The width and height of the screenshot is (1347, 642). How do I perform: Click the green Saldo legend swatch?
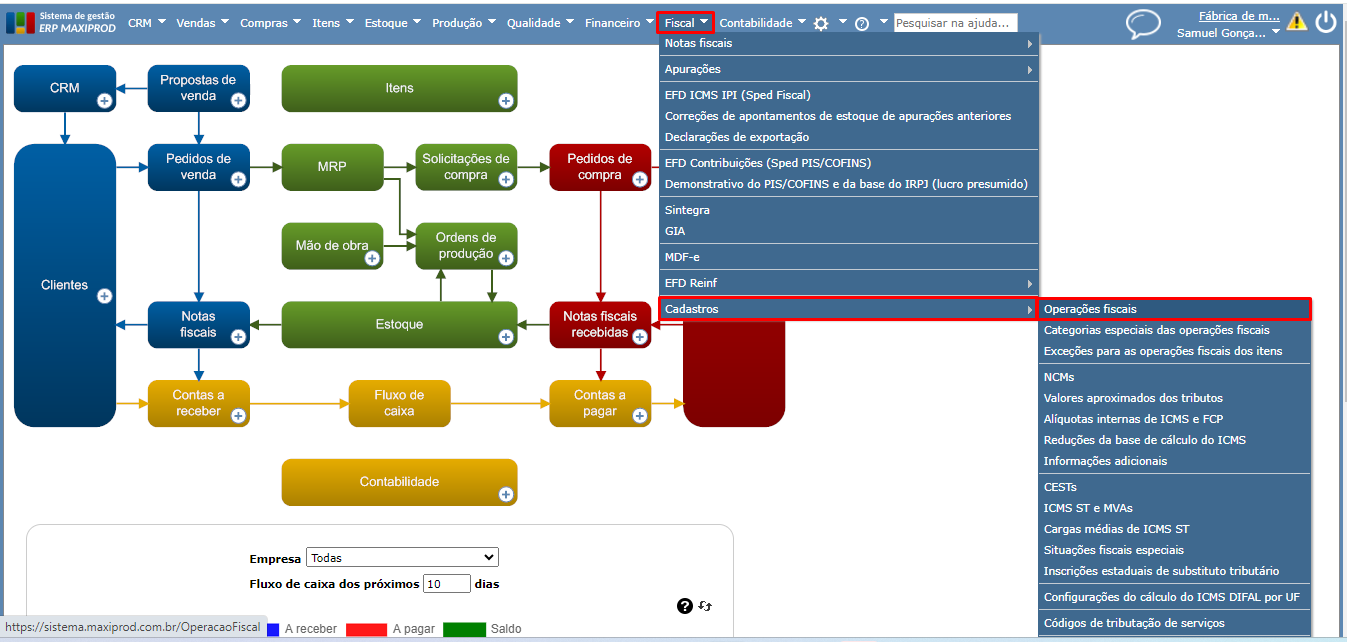click(464, 630)
